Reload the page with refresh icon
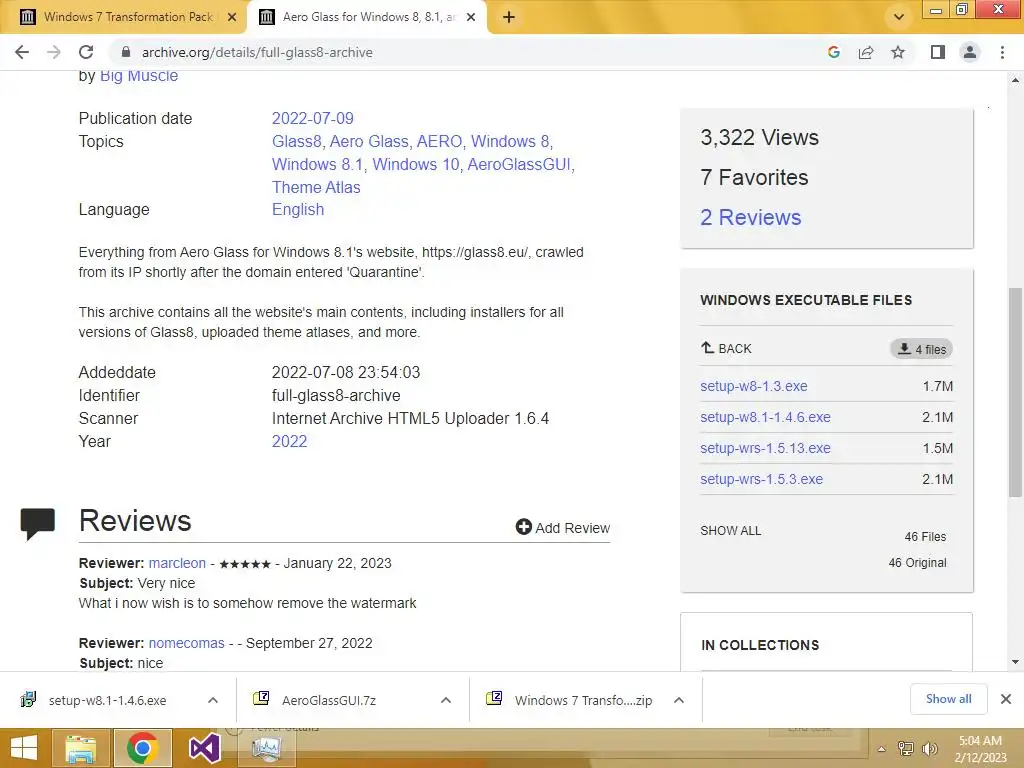The height and width of the screenshot is (768, 1024). pyautogui.click(x=86, y=52)
